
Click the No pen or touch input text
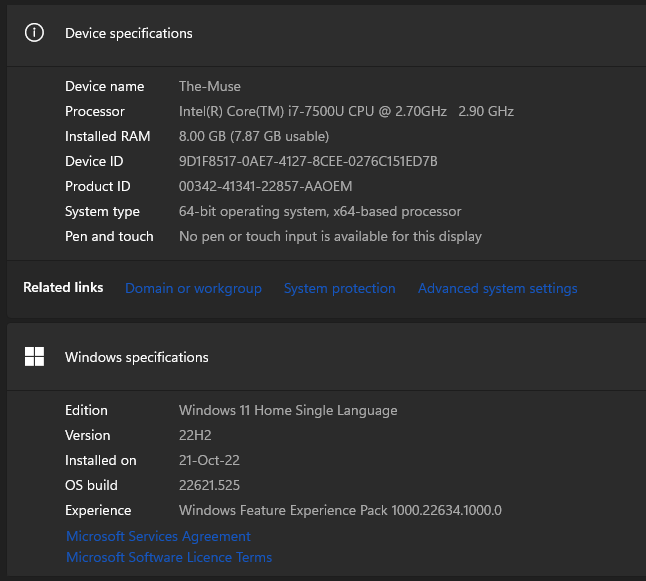330,236
